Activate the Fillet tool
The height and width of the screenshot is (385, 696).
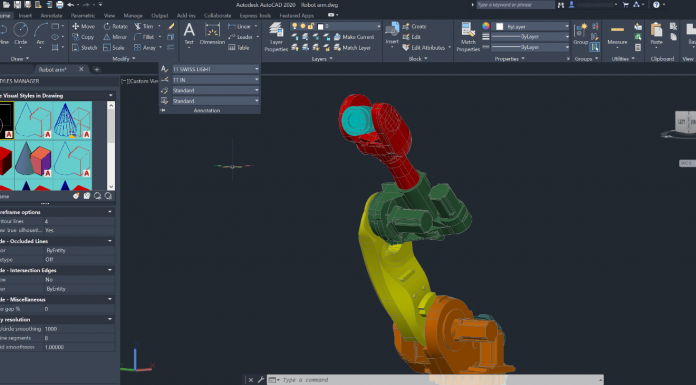click(144, 37)
